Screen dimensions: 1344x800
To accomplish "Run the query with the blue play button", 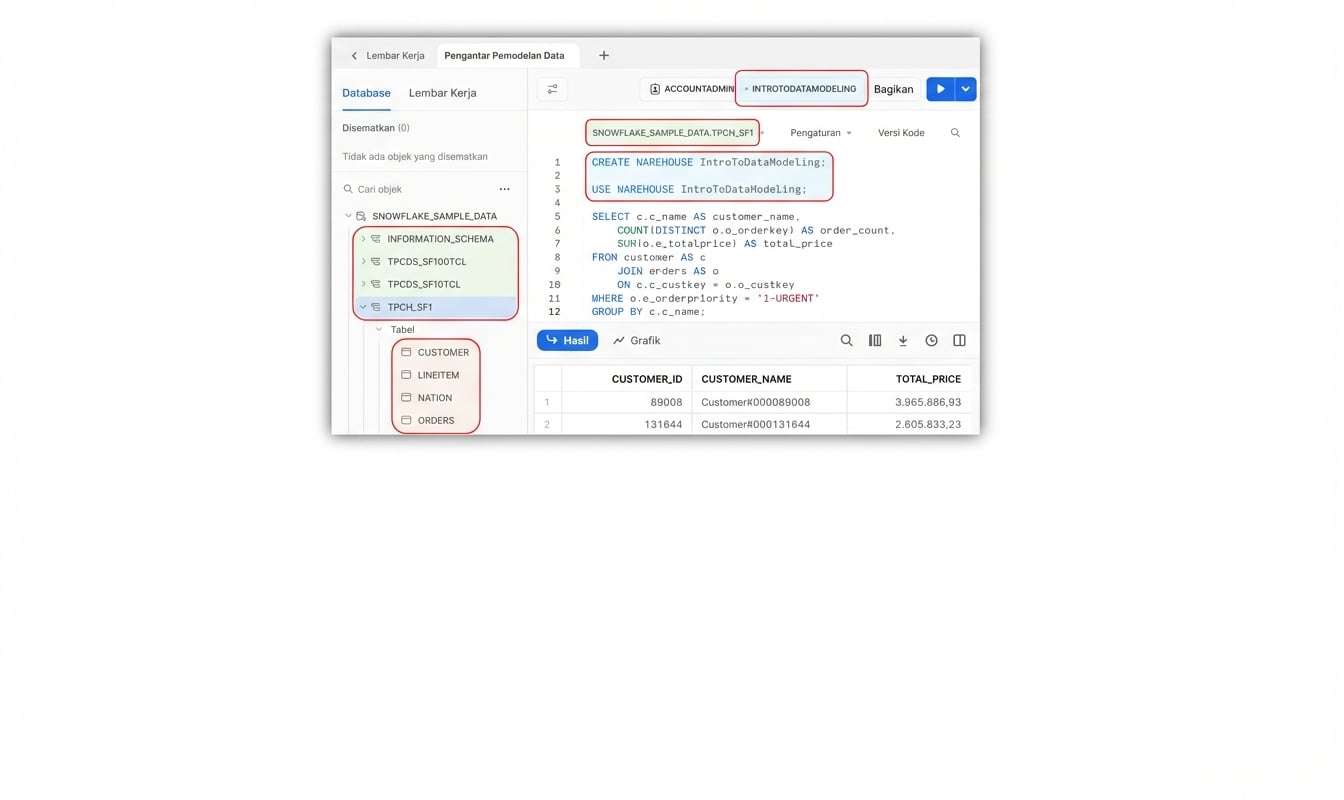I will pos(940,89).
